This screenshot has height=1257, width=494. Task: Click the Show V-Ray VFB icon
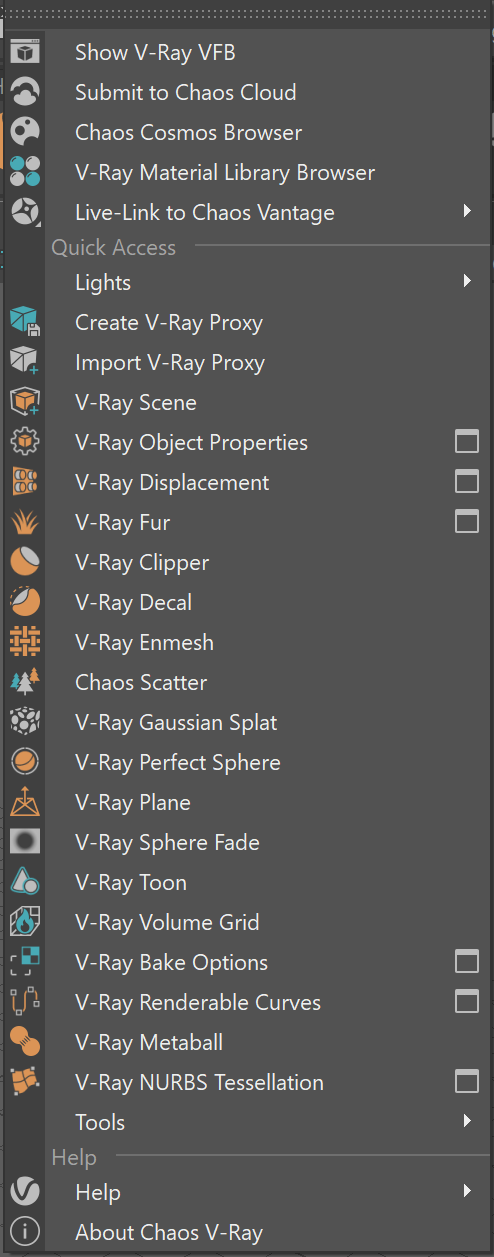25,52
